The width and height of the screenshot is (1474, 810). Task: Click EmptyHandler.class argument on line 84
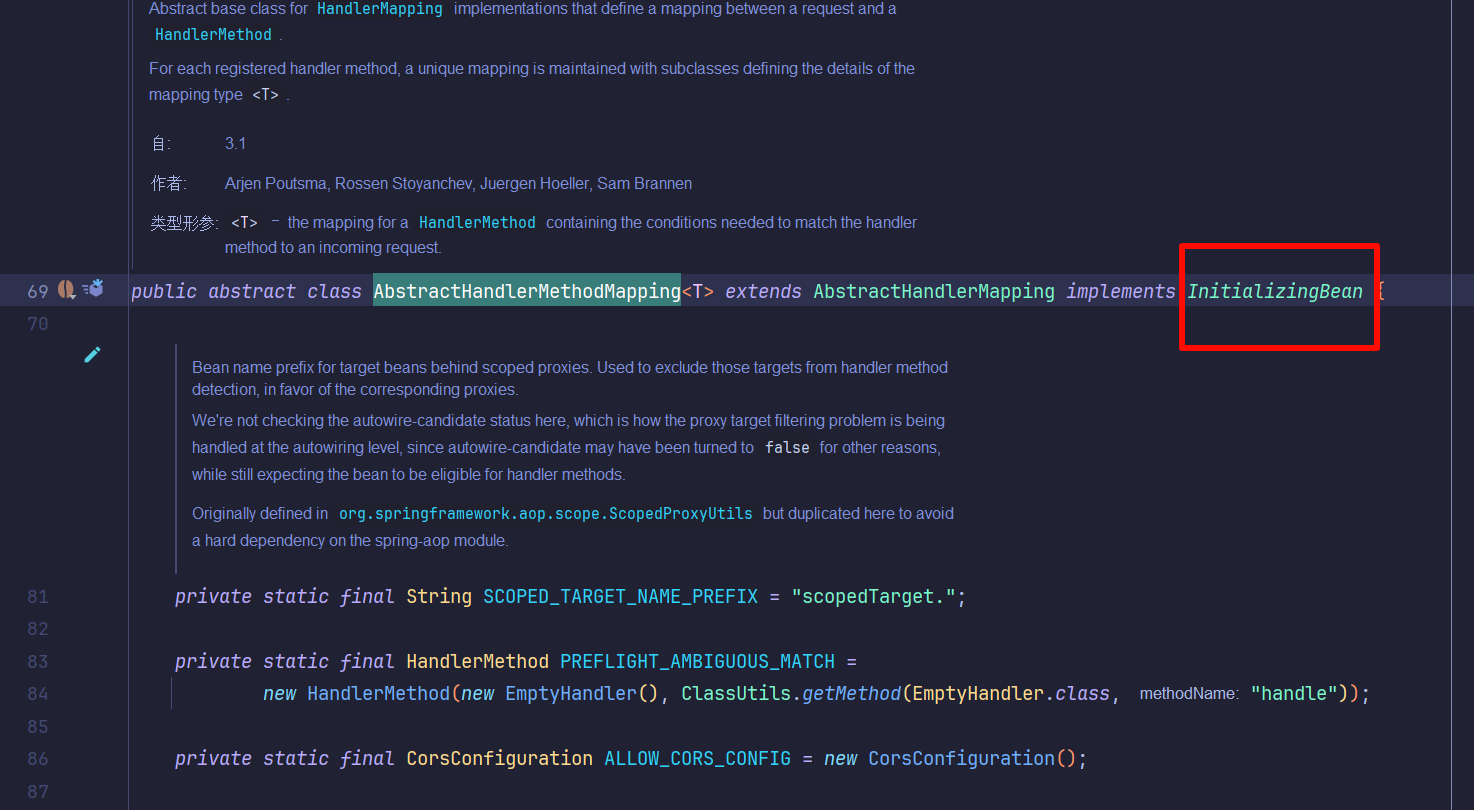(x=1011, y=694)
